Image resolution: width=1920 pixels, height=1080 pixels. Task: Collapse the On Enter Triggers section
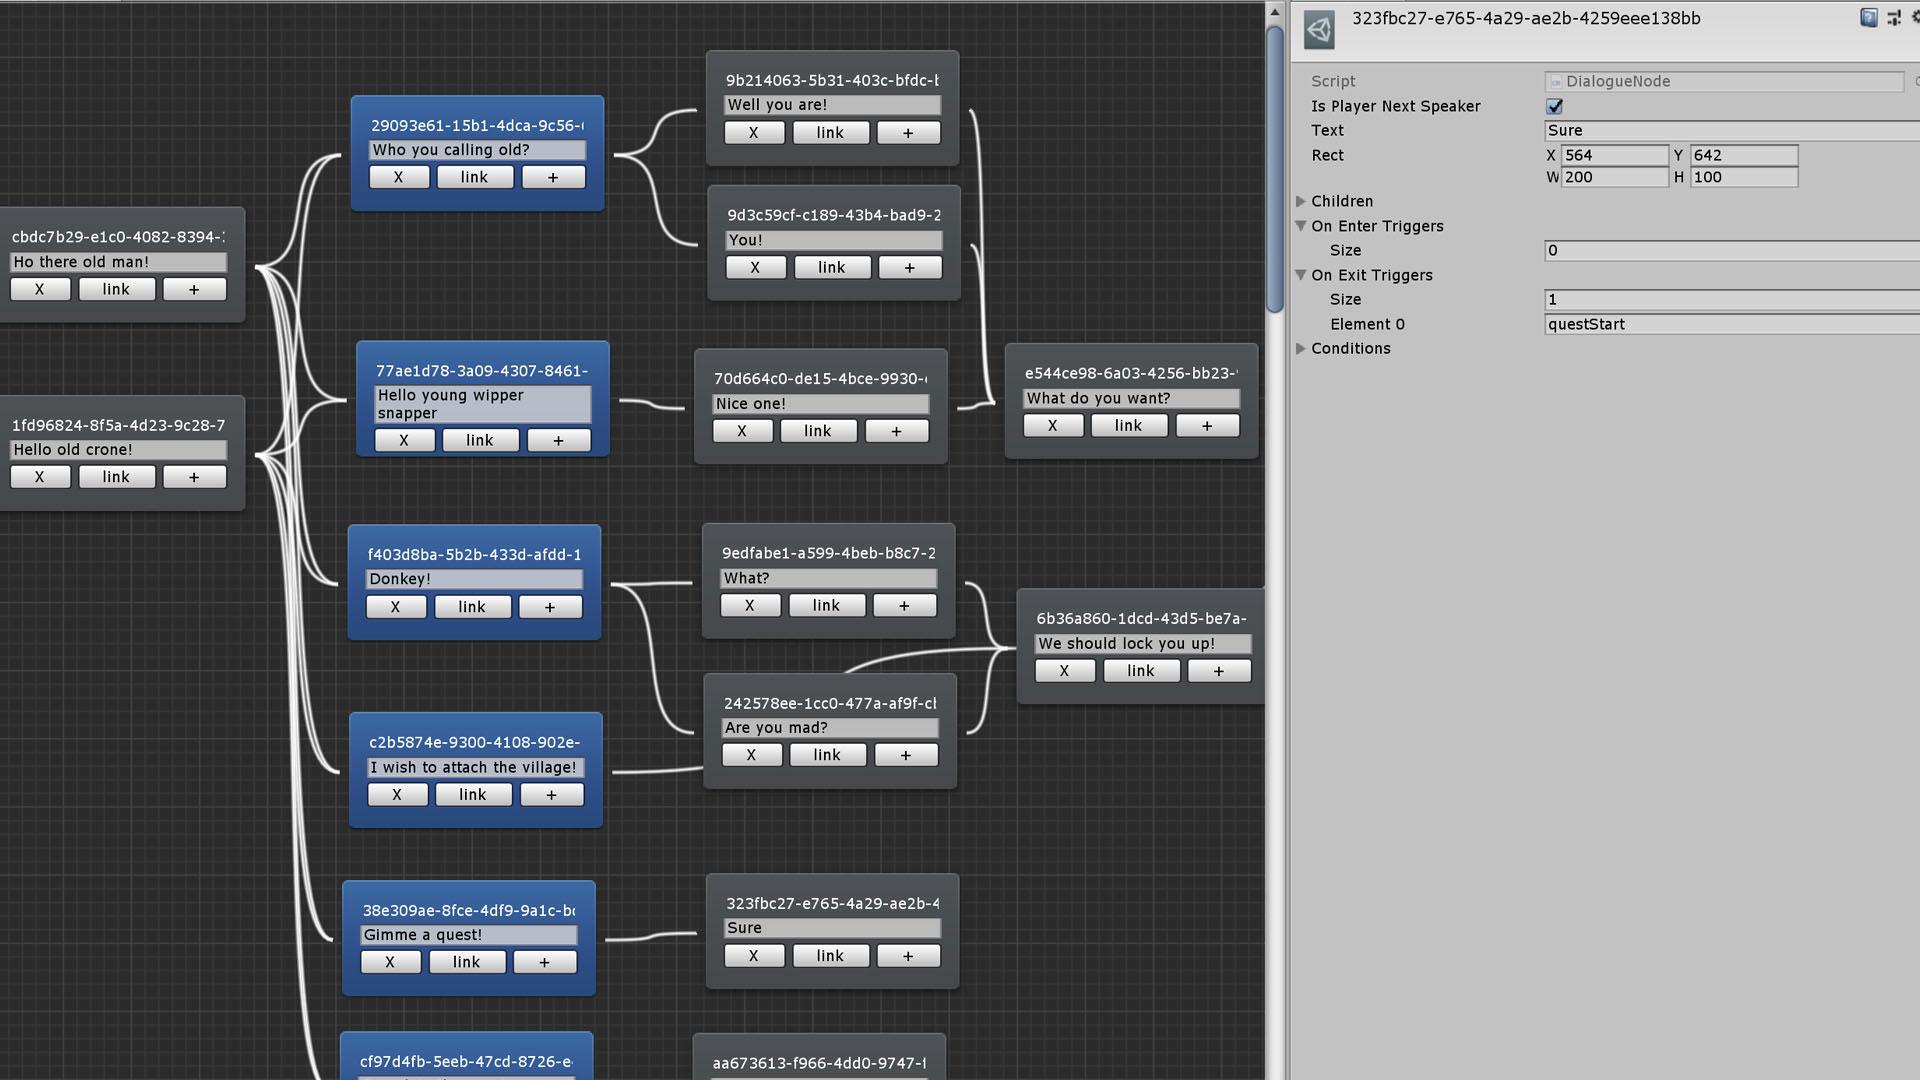[x=1302, y=226]
